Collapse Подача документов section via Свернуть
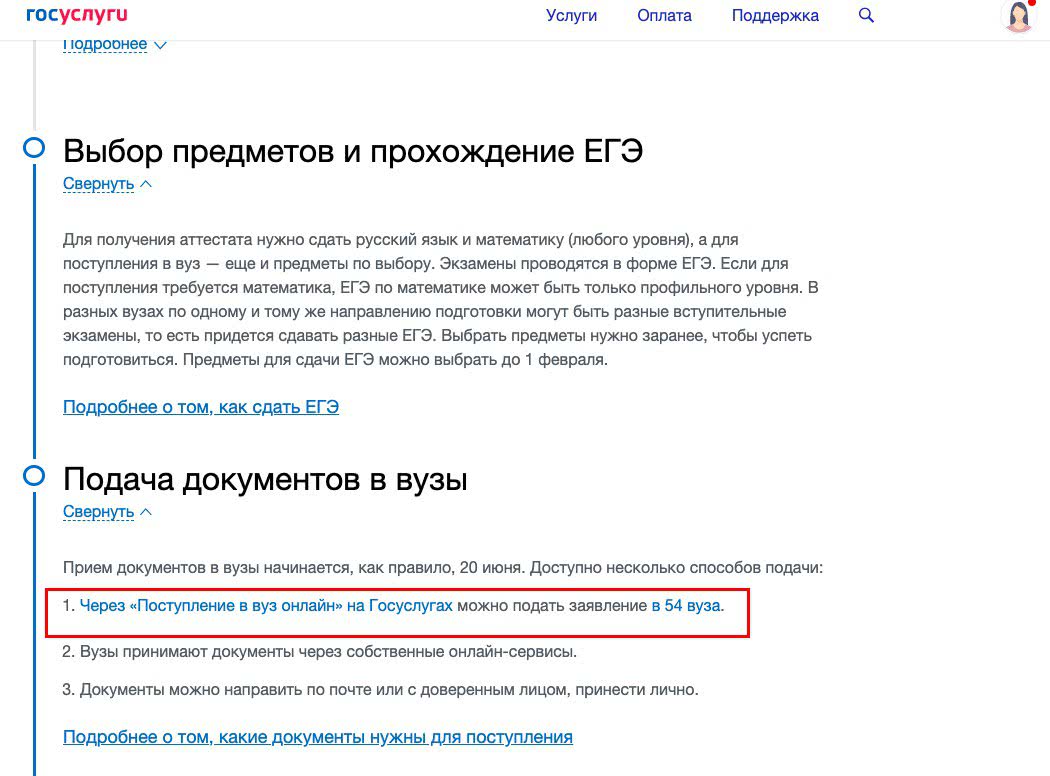Image resolution: width=1050 pixels, height=776 pixels. tap(98, 512)
